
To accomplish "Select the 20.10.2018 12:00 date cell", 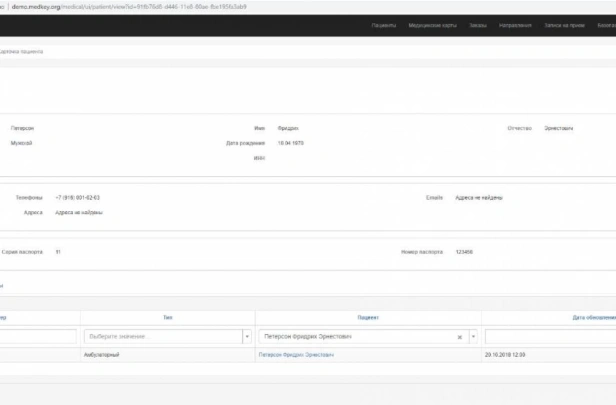I will (505, 355).
